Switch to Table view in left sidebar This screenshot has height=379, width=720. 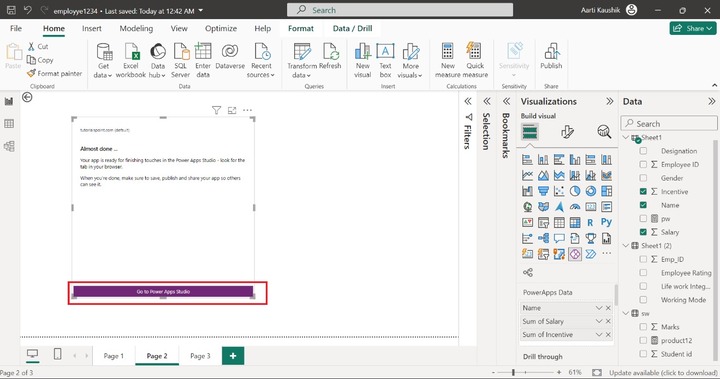(9, 124)
